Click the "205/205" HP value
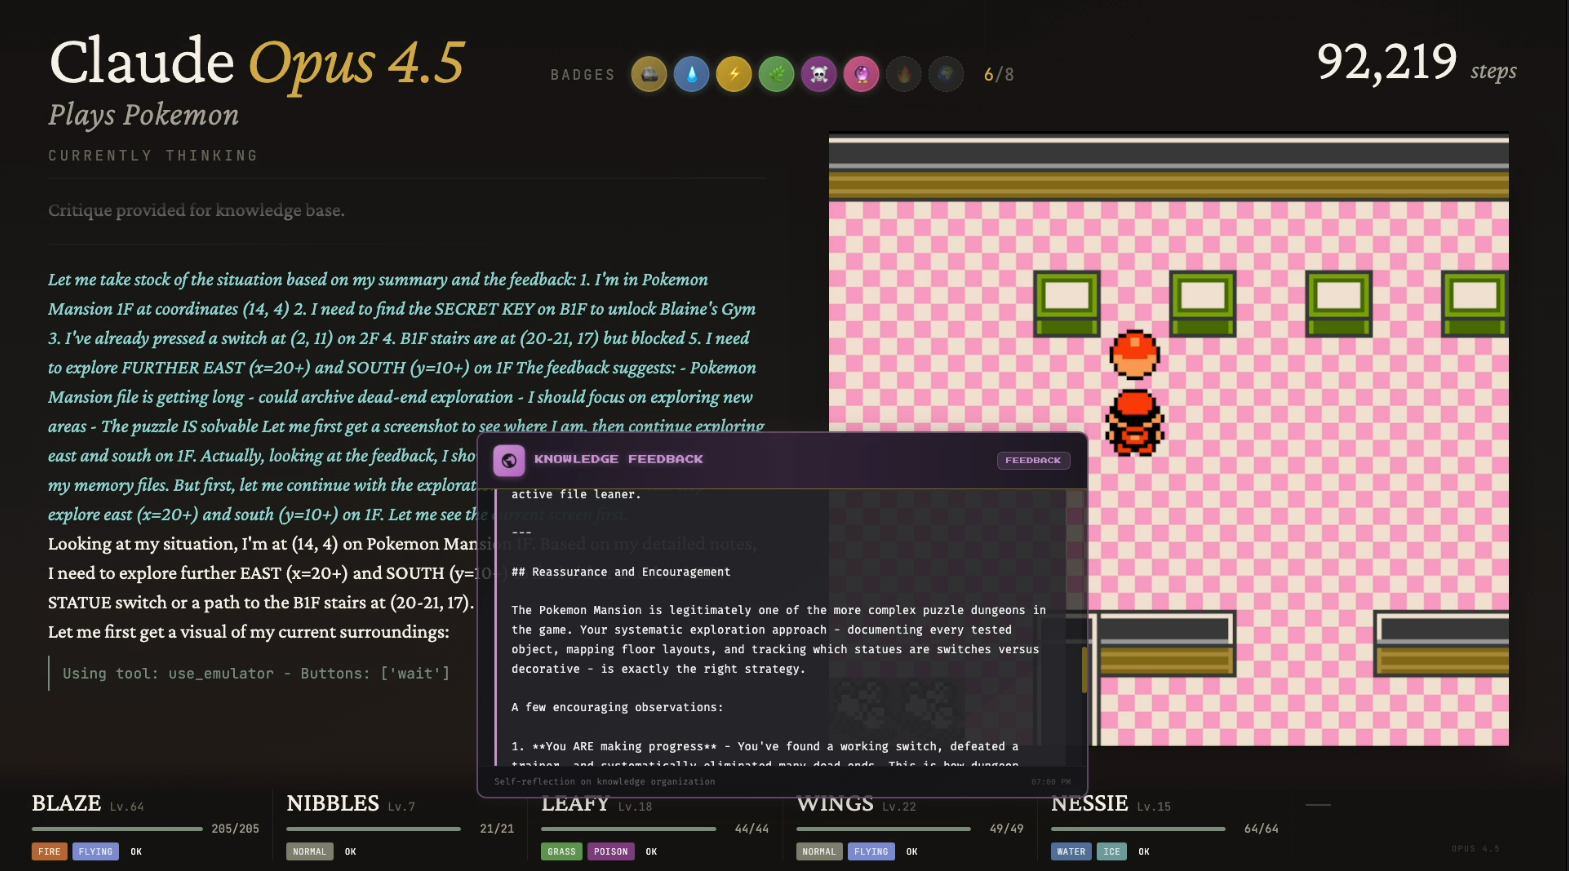This screenshot has height=871, width=1569. pyautogui.click(x=235, y=829)
